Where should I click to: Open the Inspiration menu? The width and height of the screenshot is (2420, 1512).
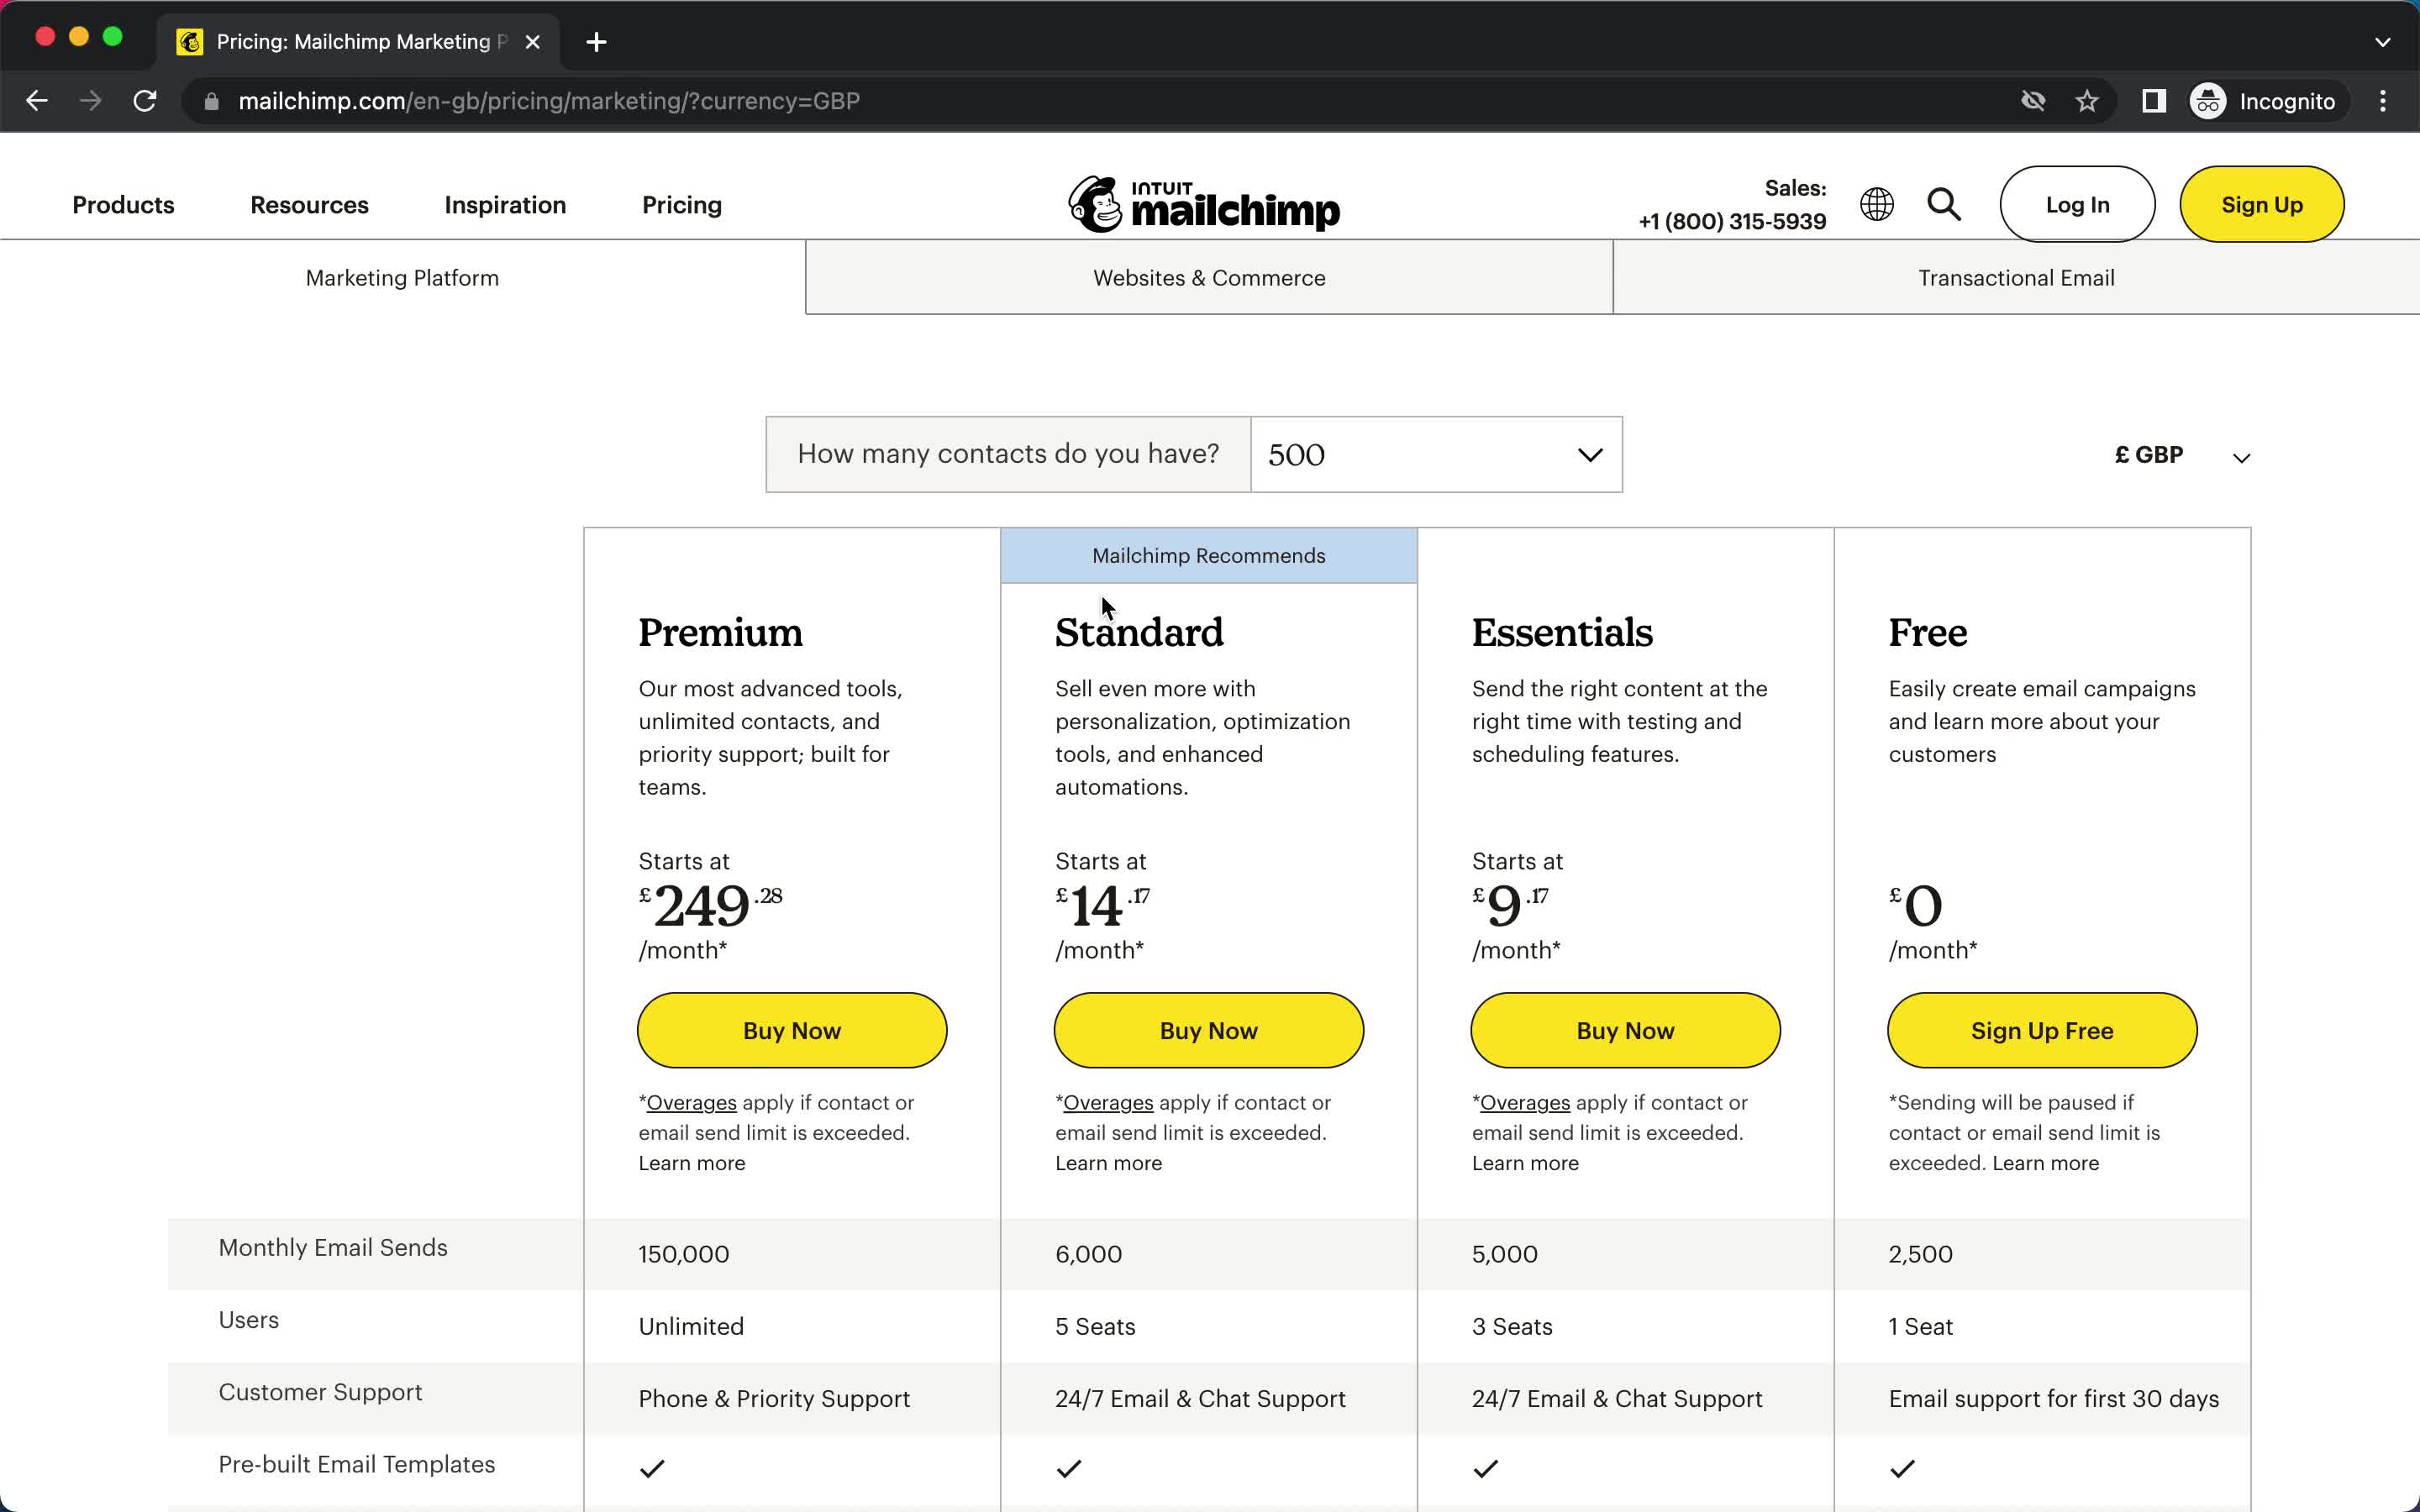click(x=505, y=205)
